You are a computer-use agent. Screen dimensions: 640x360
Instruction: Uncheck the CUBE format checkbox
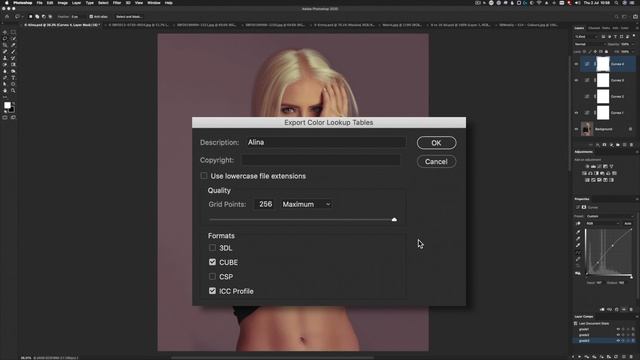[212, 262]
